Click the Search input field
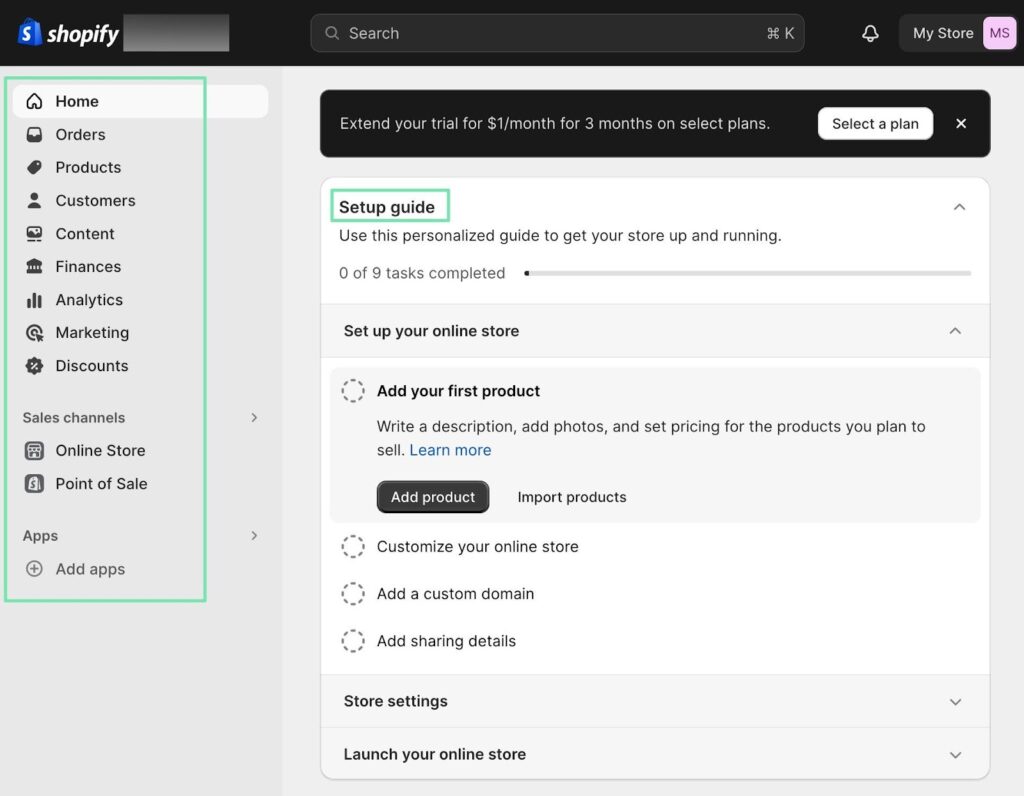The image size is (1024, 796). [x=557, y=33]
